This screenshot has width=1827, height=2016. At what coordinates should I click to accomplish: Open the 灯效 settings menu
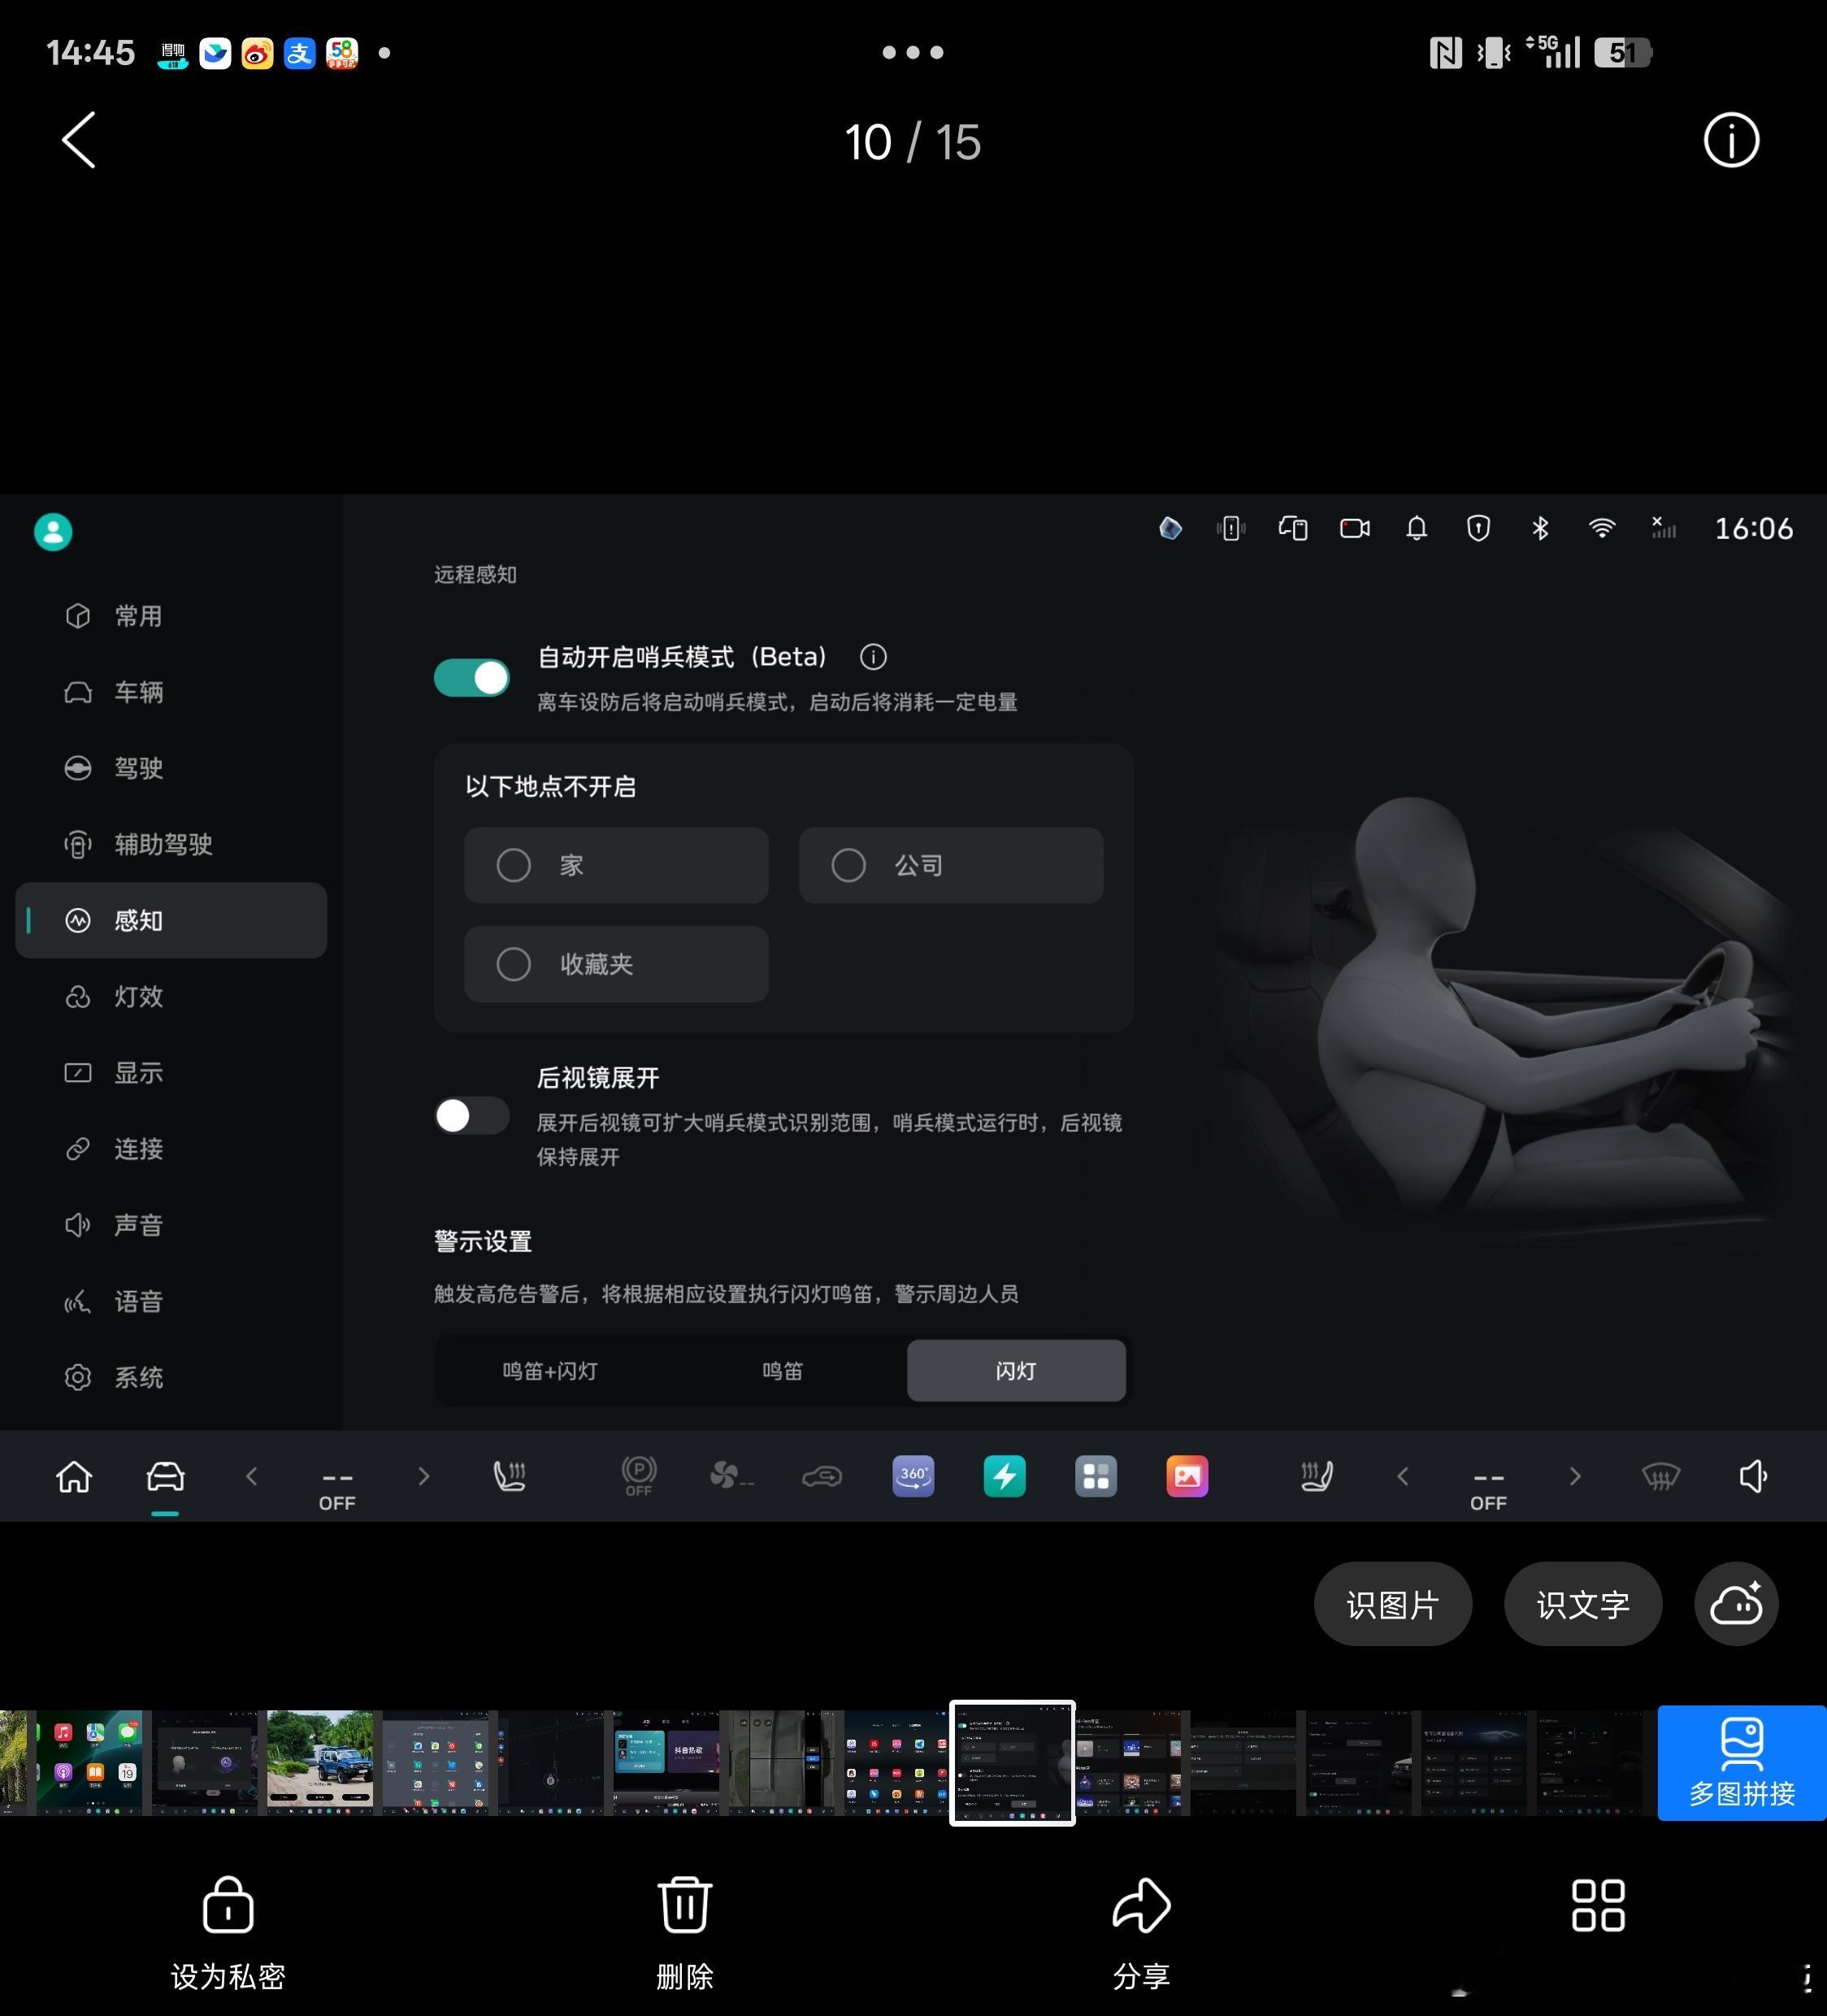tap(138, 997)
